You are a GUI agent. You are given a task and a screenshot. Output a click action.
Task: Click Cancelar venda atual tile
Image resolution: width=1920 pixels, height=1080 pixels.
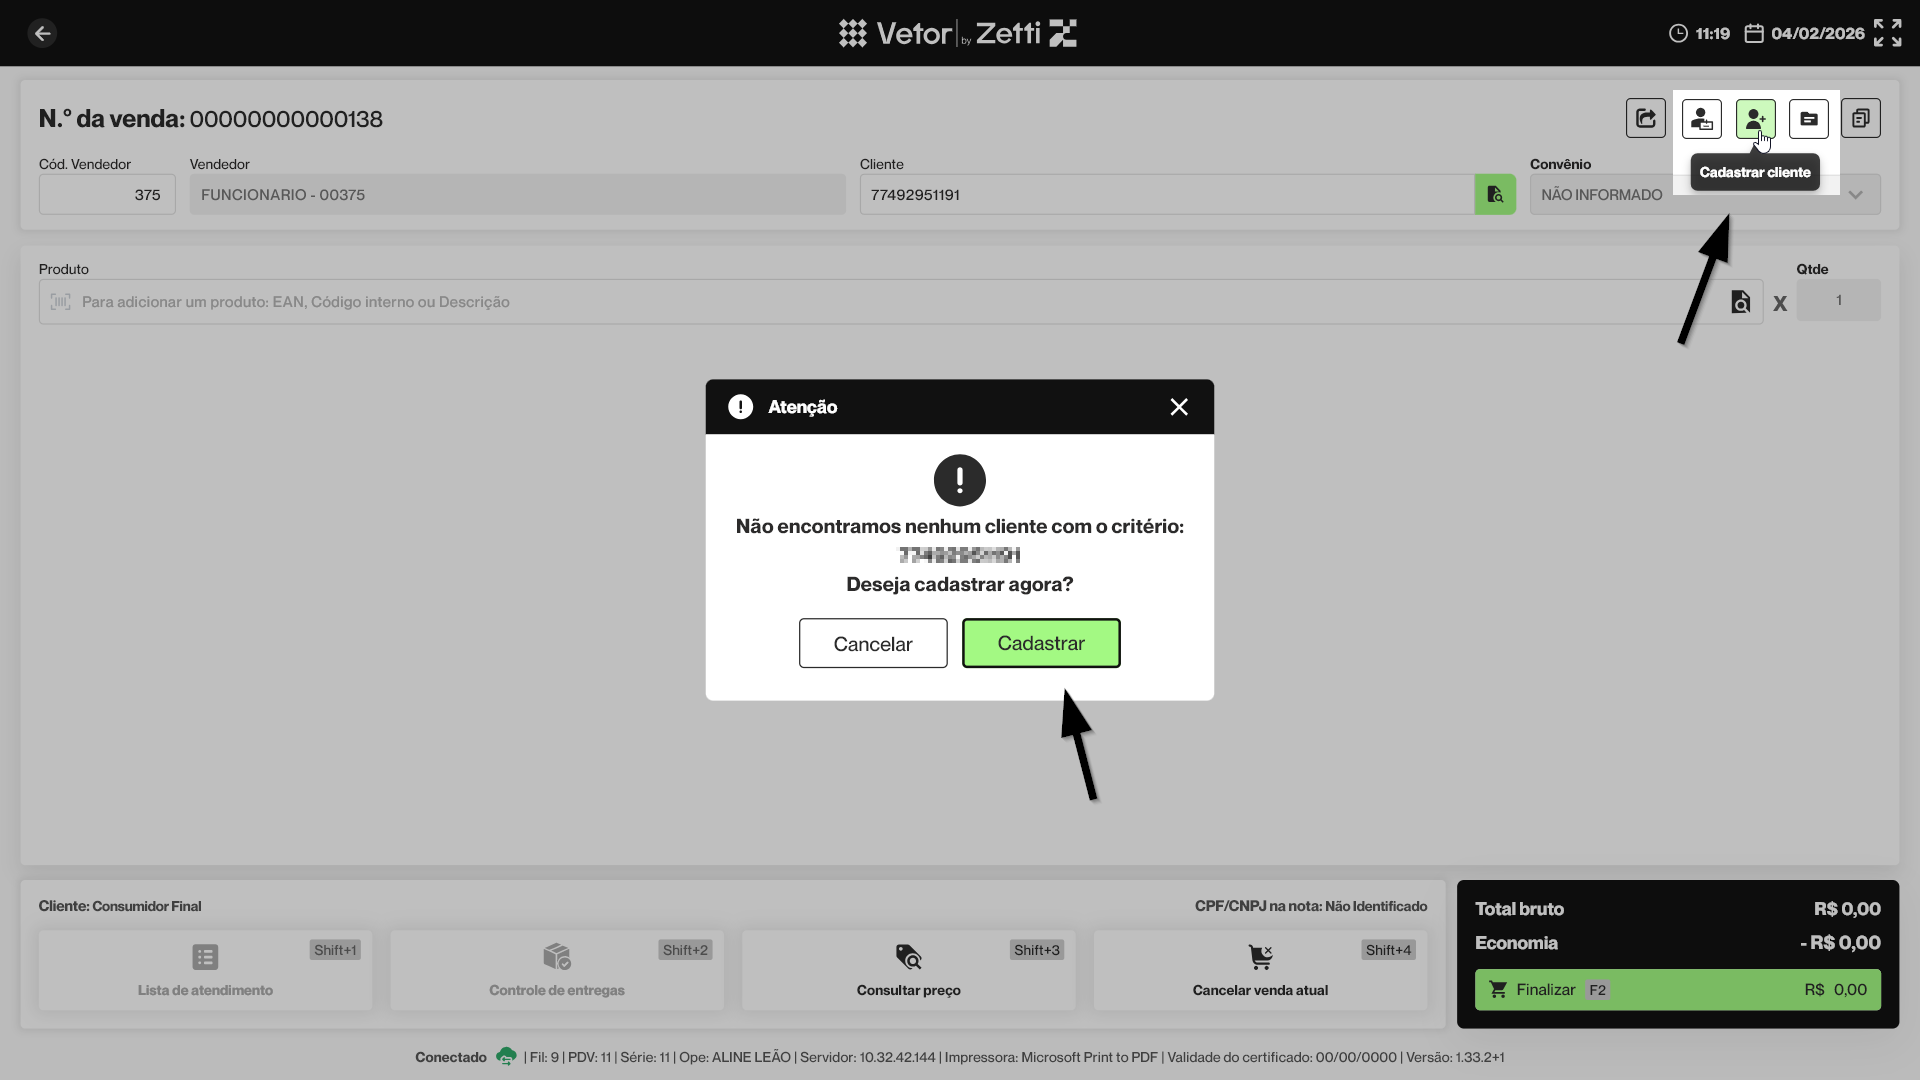1260,969
